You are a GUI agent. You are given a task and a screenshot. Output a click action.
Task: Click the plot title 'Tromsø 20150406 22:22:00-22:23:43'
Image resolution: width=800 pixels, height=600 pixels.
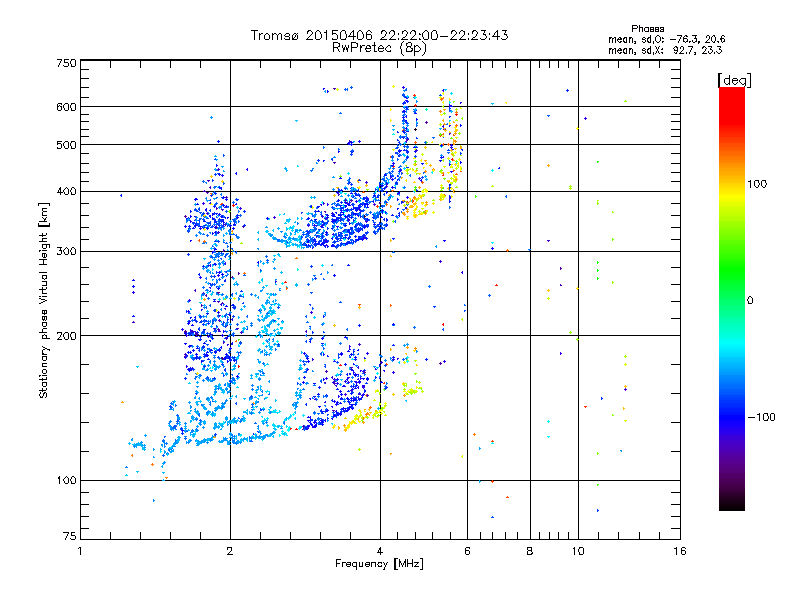pos(380,35)
